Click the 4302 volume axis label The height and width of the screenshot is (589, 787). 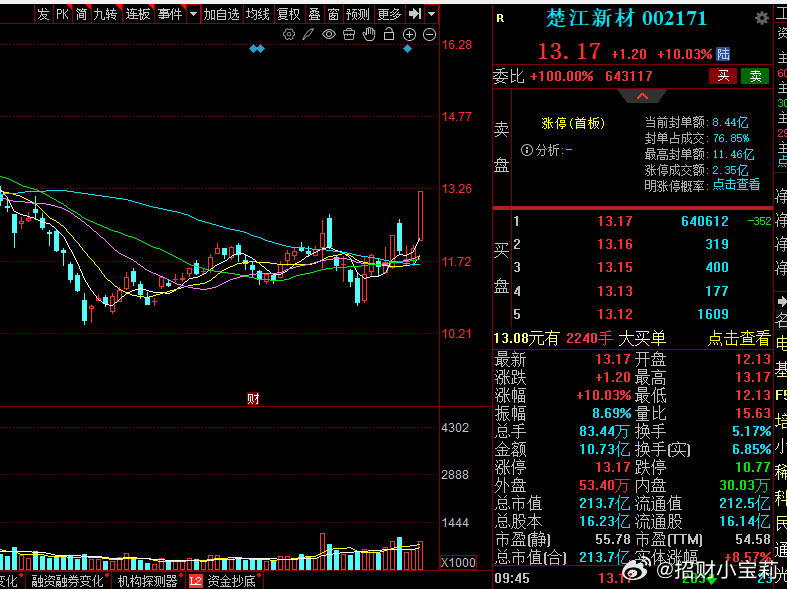(x=455, y=428)
